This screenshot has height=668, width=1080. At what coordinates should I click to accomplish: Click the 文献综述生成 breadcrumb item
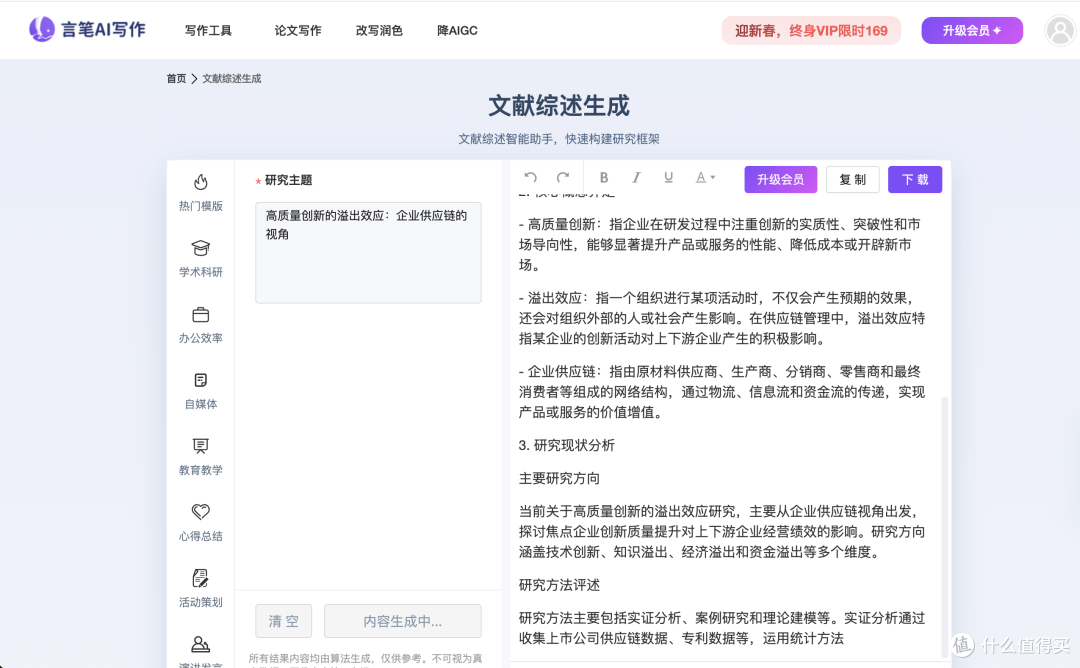[231, 79]
